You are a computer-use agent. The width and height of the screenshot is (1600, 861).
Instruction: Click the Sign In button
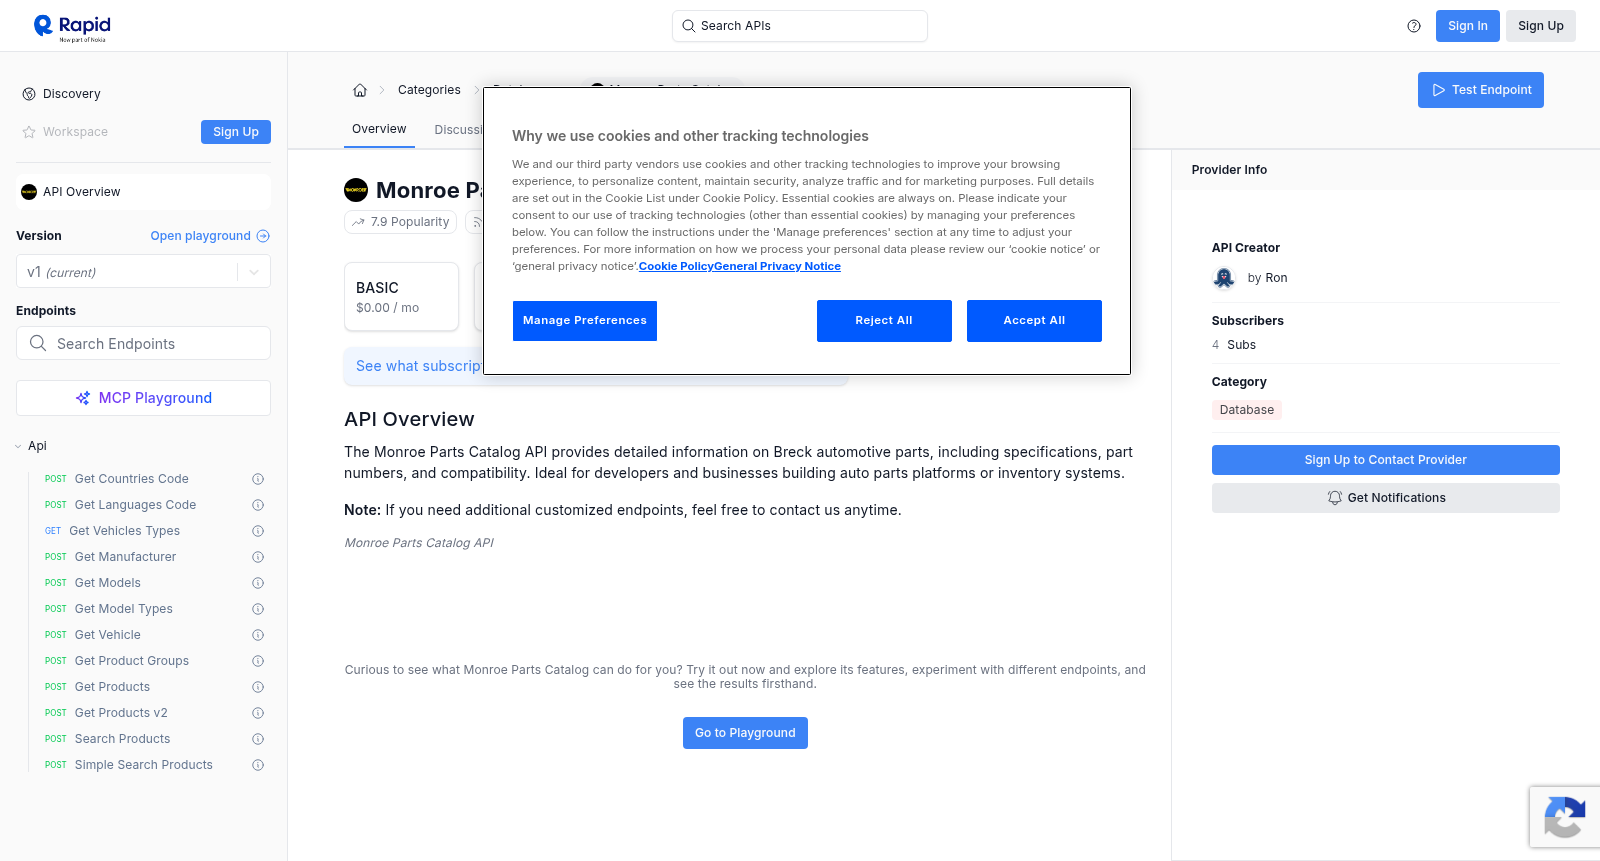click(1468, 26)
